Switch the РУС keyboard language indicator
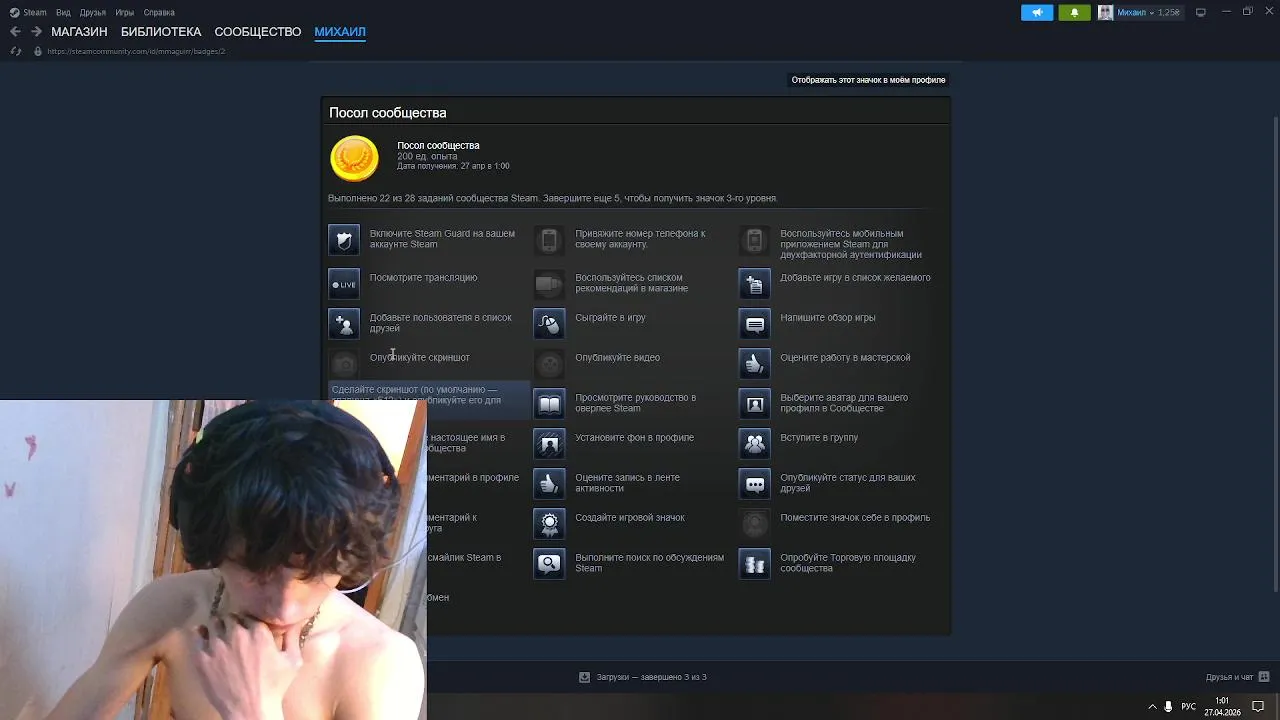The width and height of the screenshot is (1280, 720). coord(1188,707)
